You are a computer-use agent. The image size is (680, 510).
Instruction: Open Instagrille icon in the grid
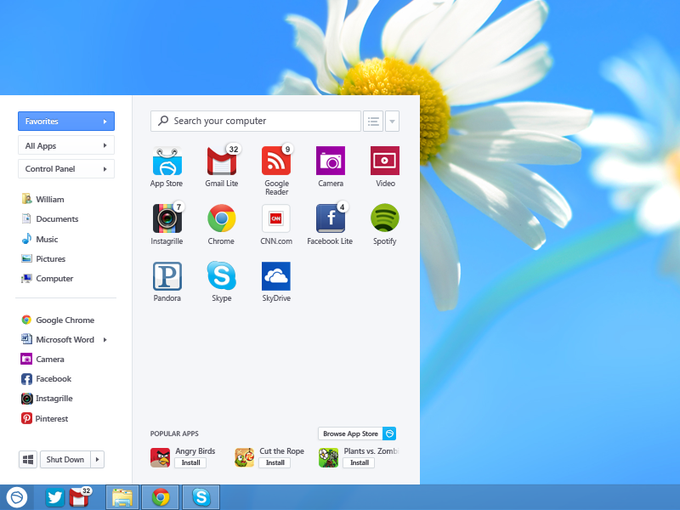pos(167,218)
